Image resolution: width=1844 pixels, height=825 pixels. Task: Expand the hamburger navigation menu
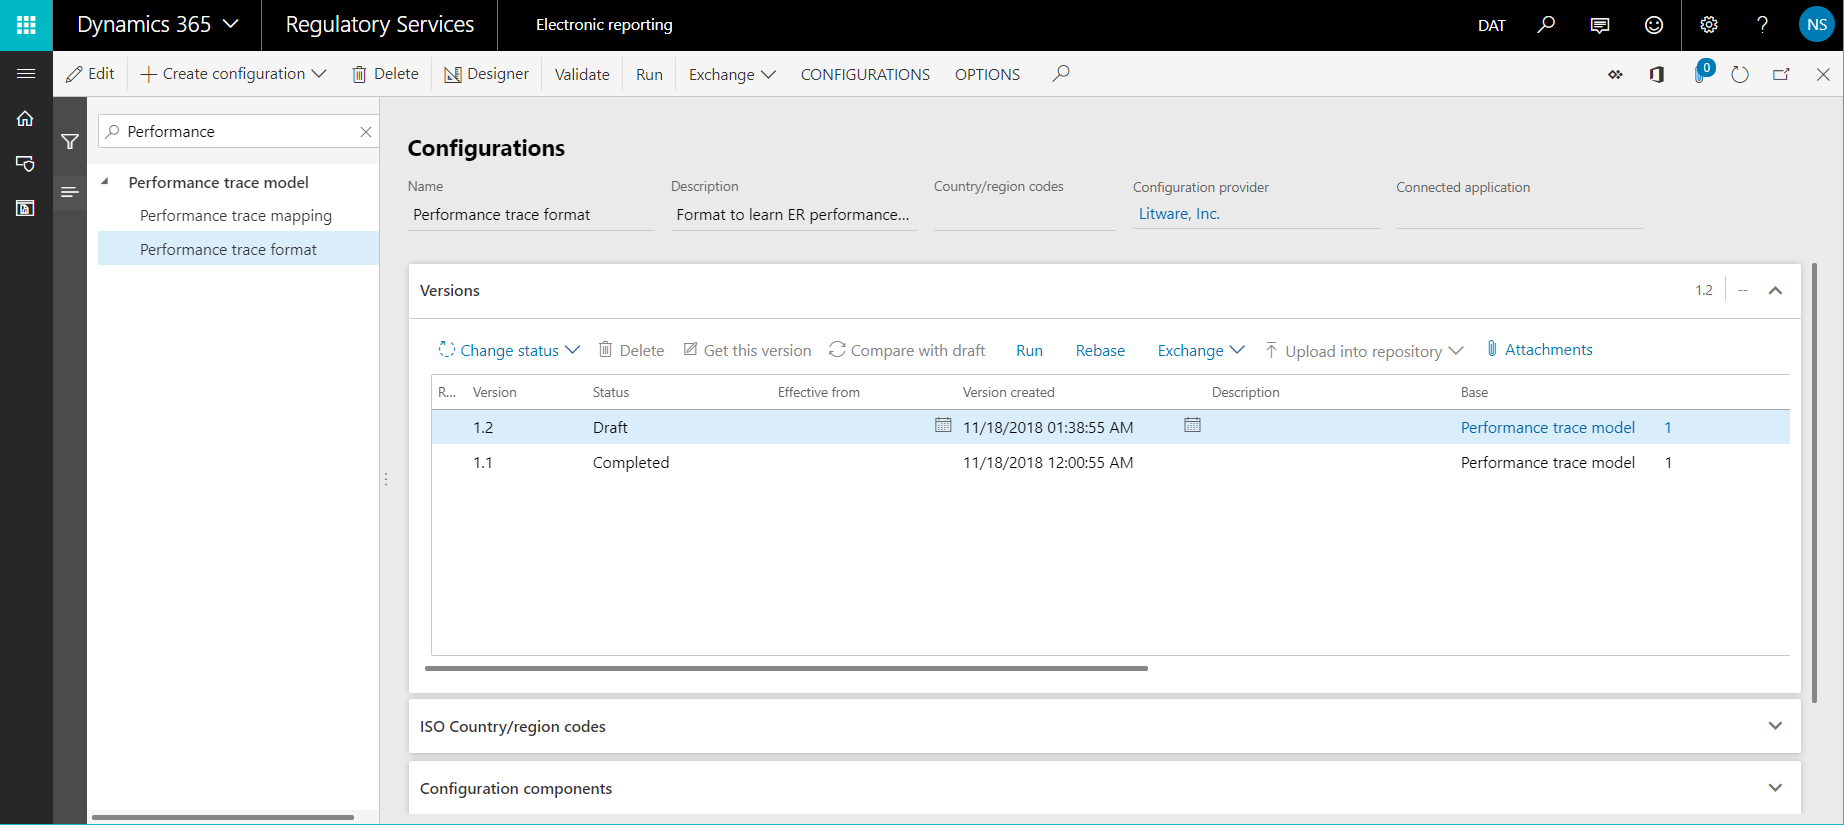pyautogui.click(x=26, y=73)
